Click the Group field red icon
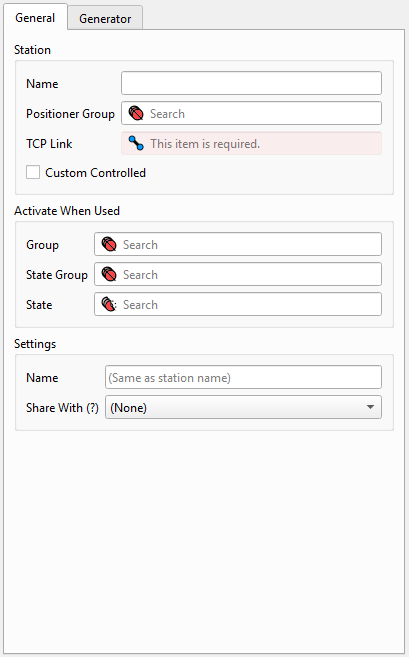 109,245
